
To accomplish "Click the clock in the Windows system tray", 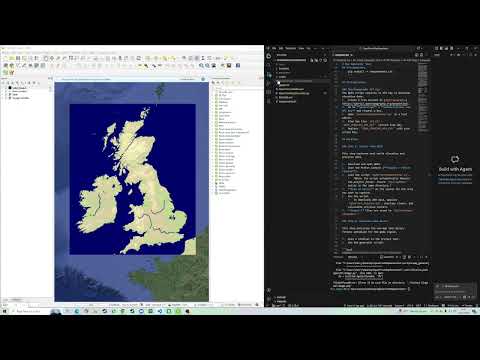I will coord(464,311).
